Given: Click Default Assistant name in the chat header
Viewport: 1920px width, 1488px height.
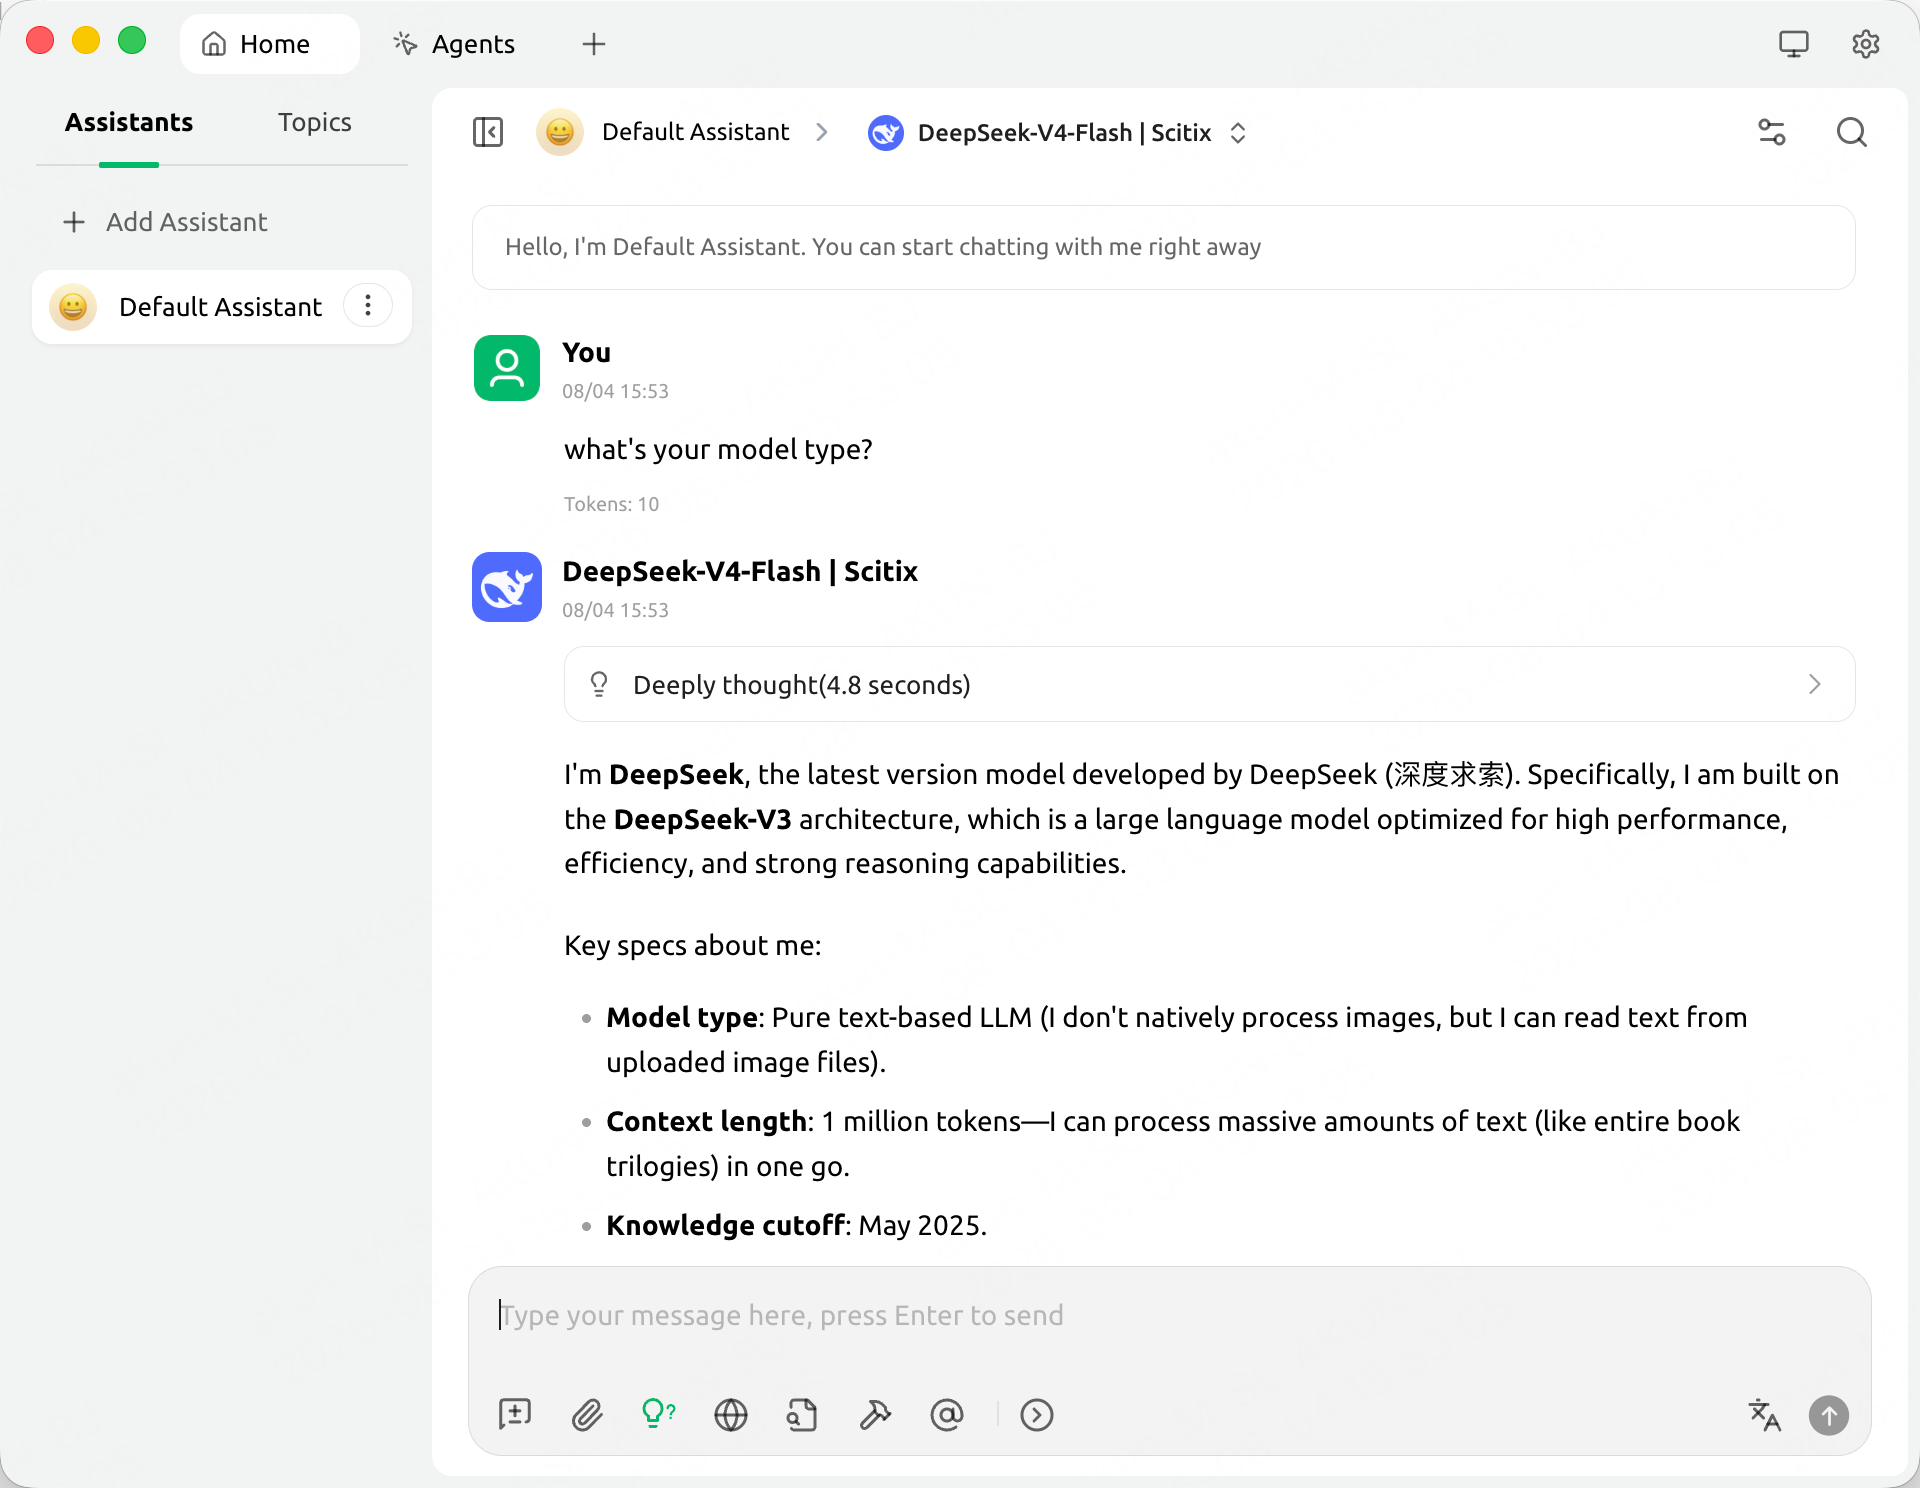Looking at the screenshot, I should [x=696, y=132].
